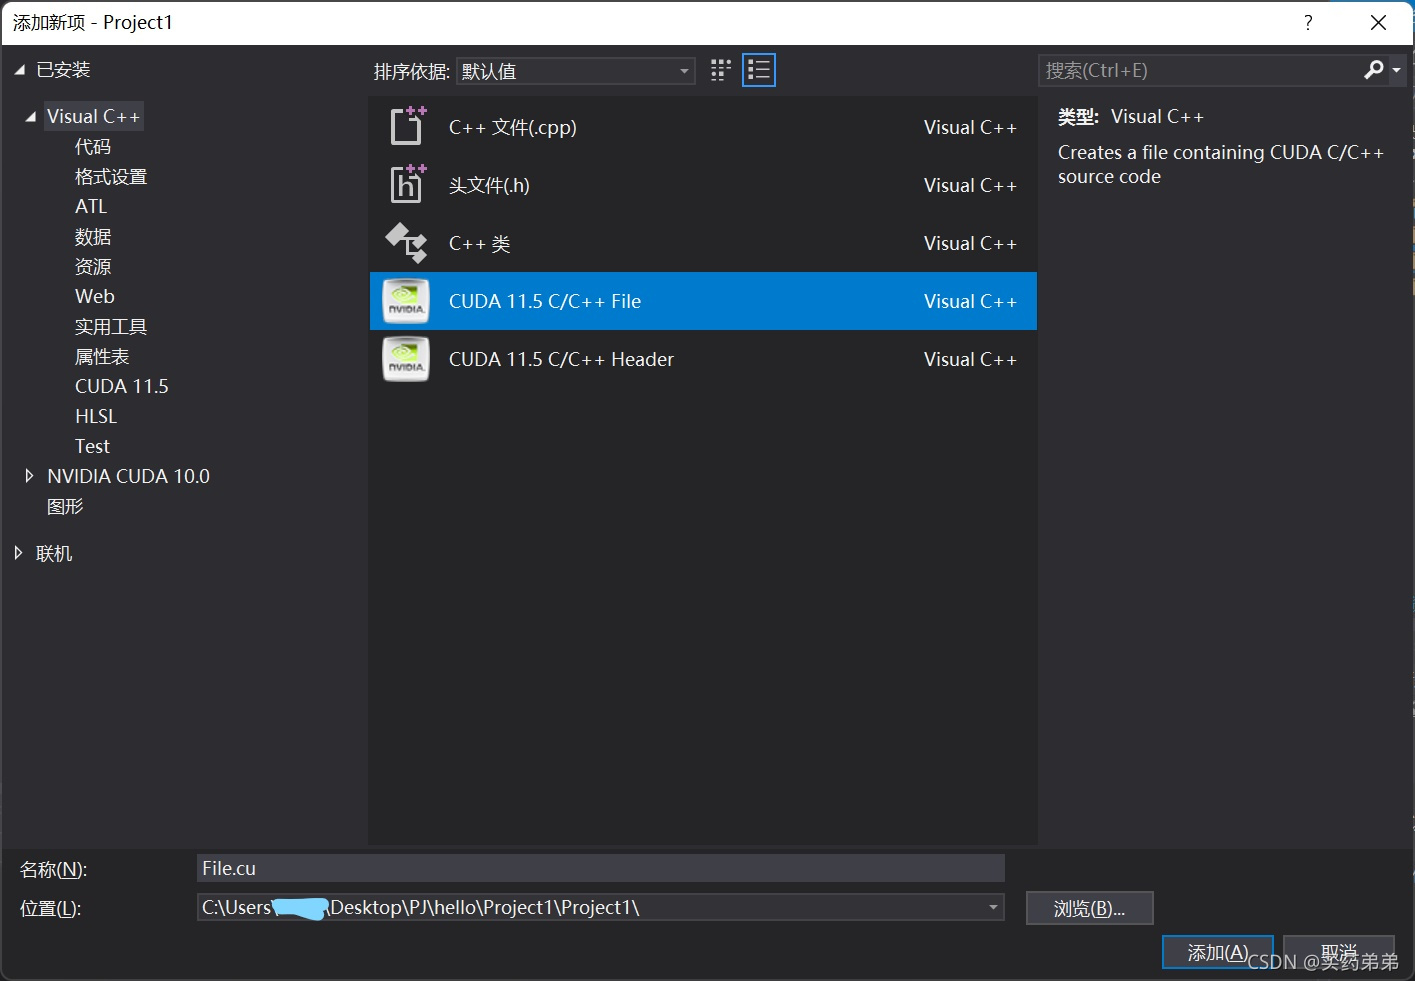Select the Visual C++ tree label

(93, 117)
